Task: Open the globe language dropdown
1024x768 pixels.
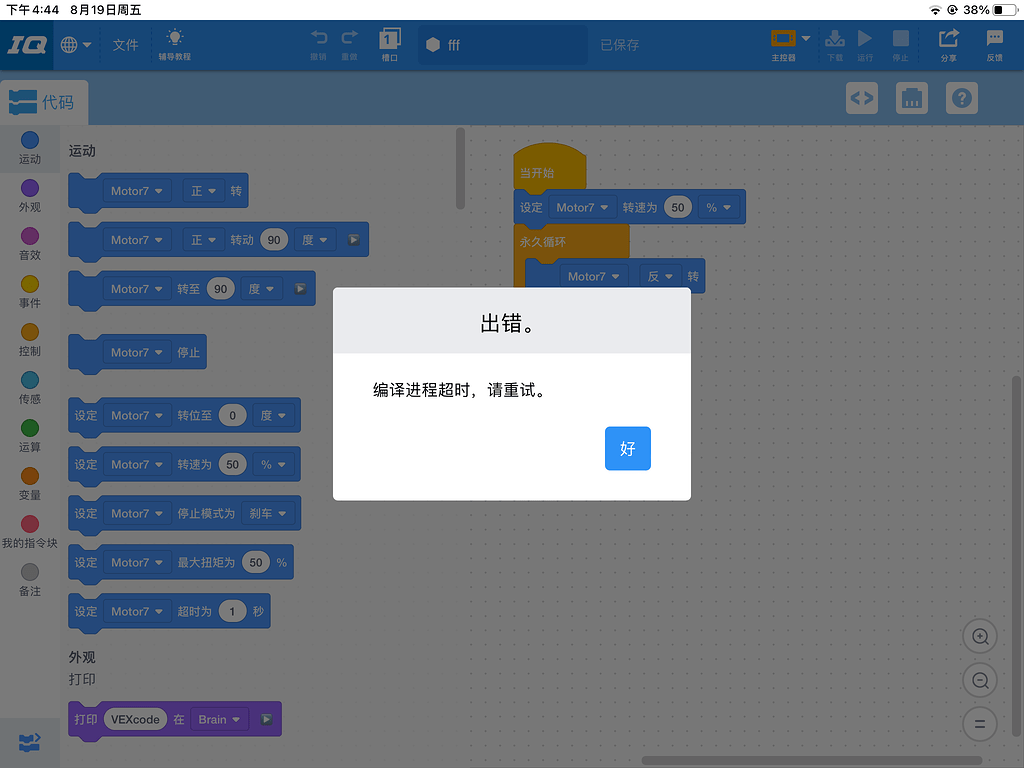Action: pyautogui.click(x=76, y=45)
